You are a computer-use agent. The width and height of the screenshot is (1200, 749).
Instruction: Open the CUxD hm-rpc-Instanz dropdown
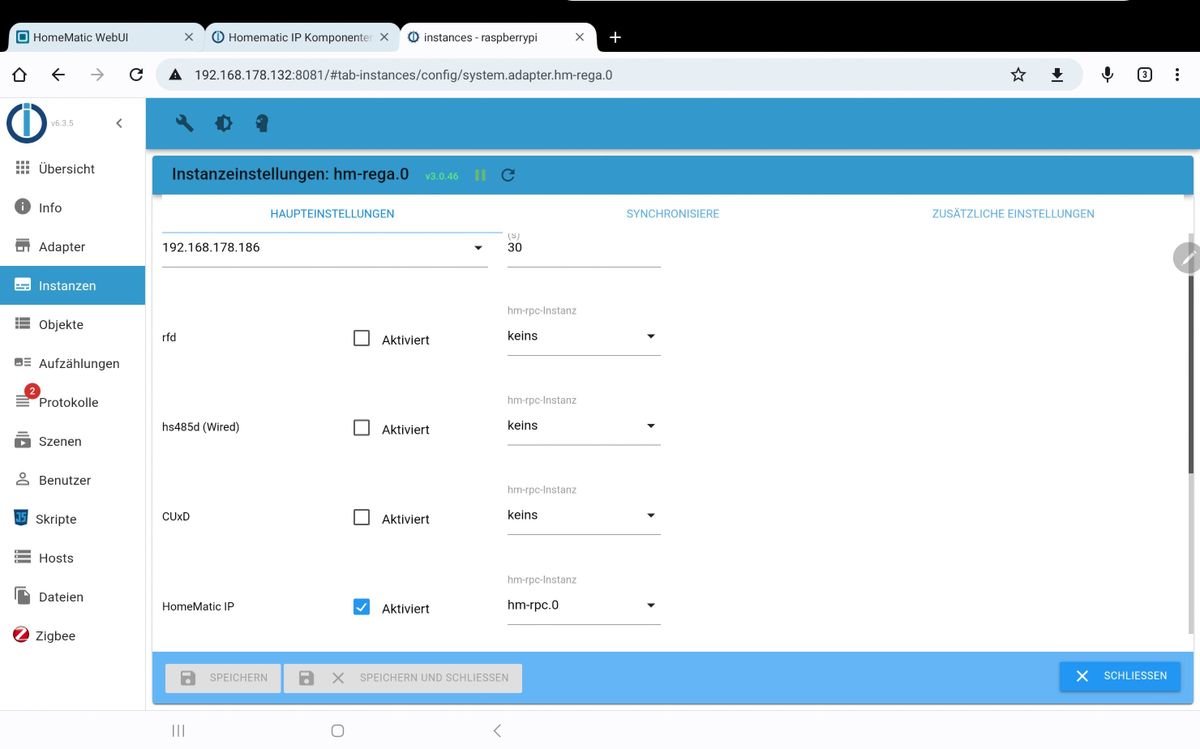[x=584, y=516]
